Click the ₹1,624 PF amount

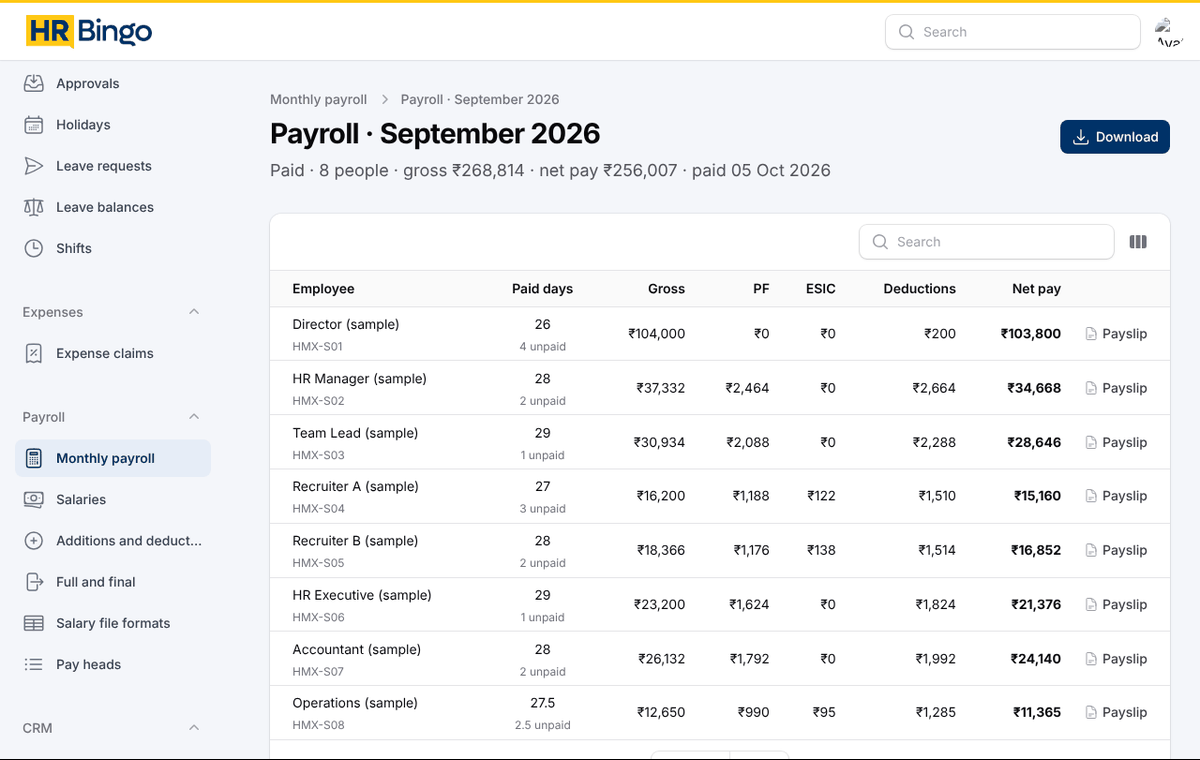click(x=749, y=604)
